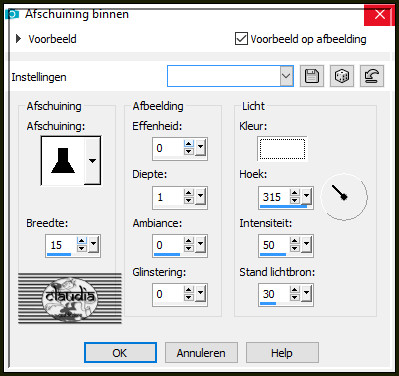Viewport: 399px width, 376px height.
Task: Close the Afschuining binnen dialog
Action: [x=380, y=15]
